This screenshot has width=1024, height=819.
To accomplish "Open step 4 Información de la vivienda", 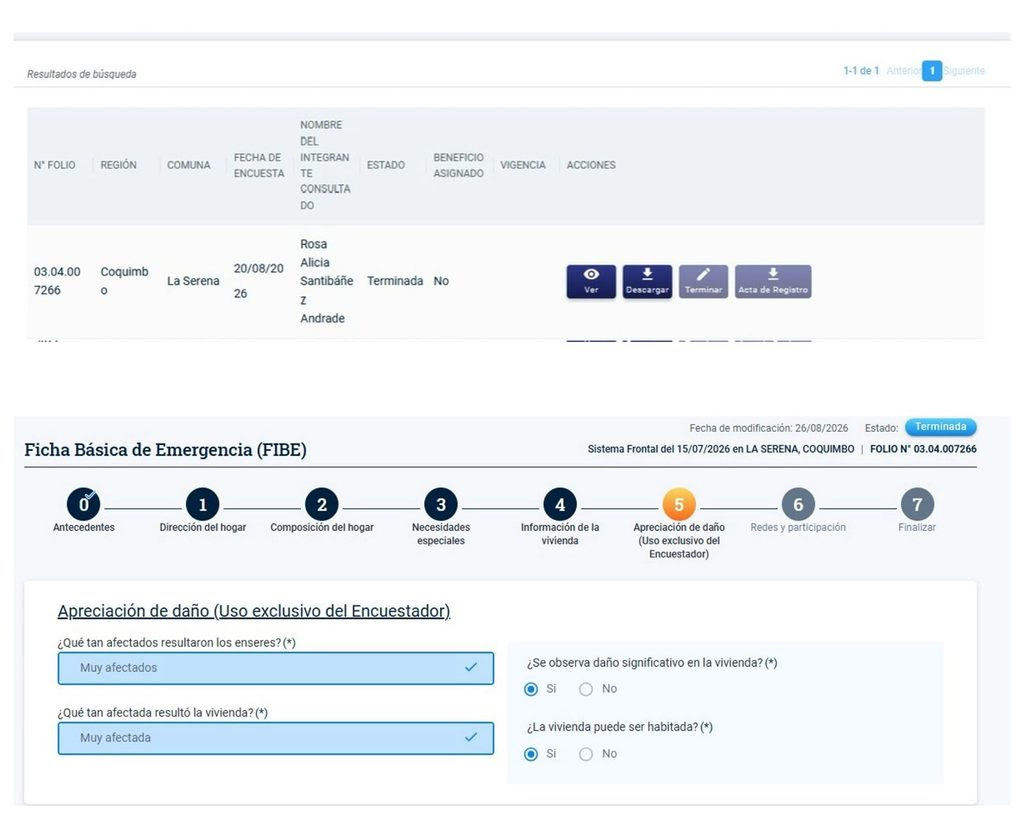I will tap(560, 504).
